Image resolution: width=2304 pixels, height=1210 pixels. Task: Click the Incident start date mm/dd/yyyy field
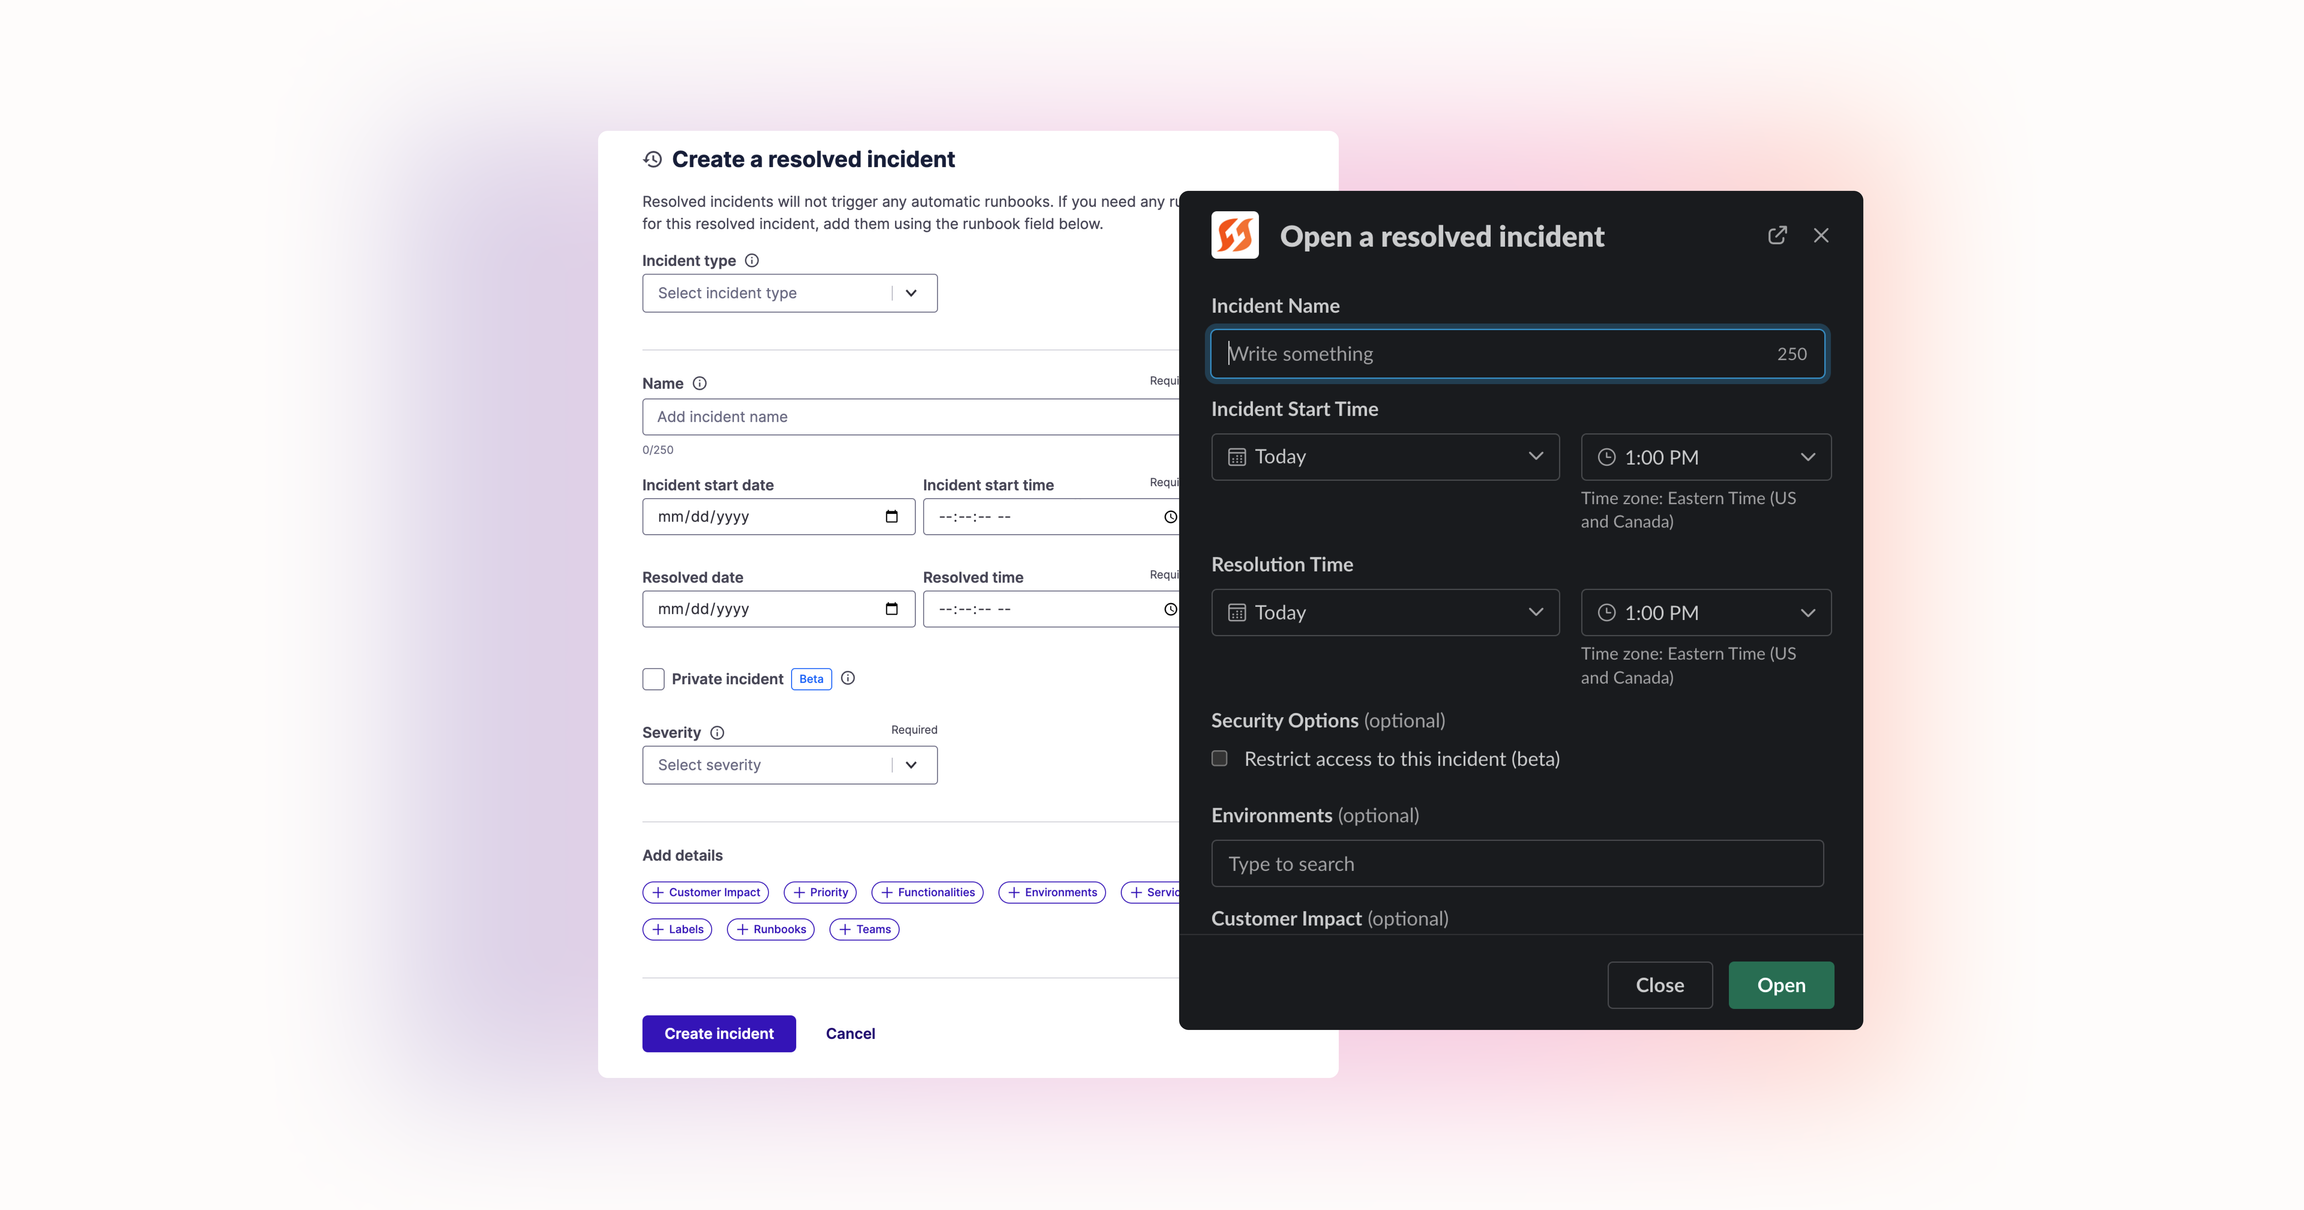pos(778,516)
